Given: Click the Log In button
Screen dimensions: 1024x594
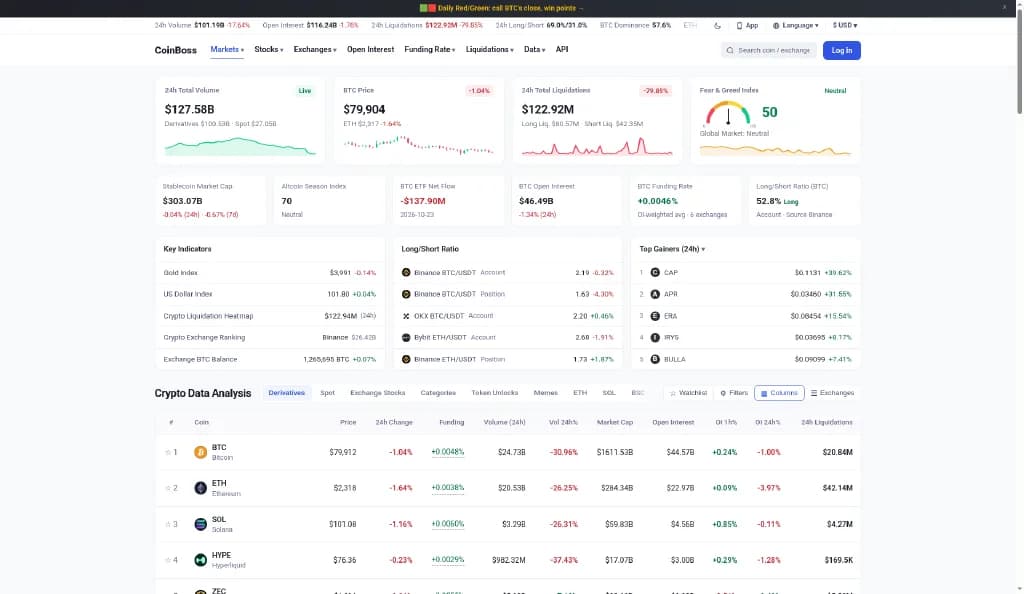Looking at the screenshot, I should 841,50.
